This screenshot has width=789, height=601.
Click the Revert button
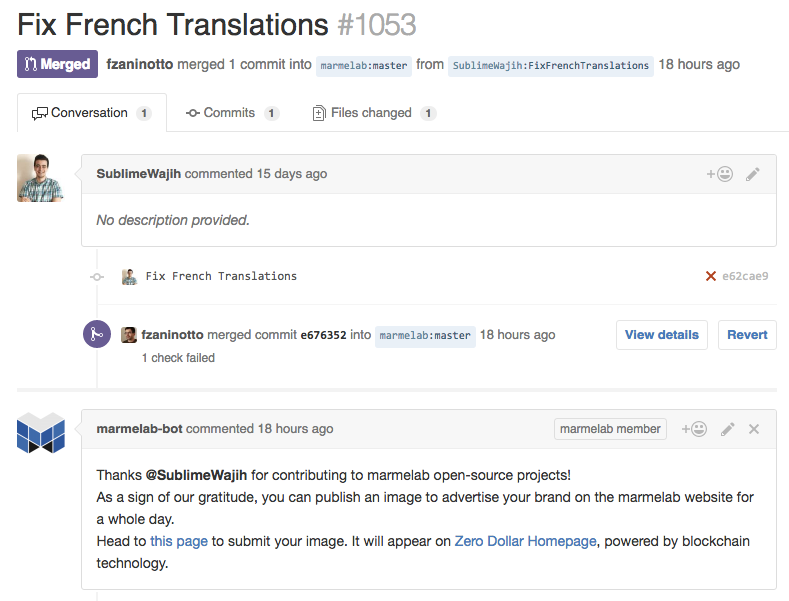coord(747,335)
